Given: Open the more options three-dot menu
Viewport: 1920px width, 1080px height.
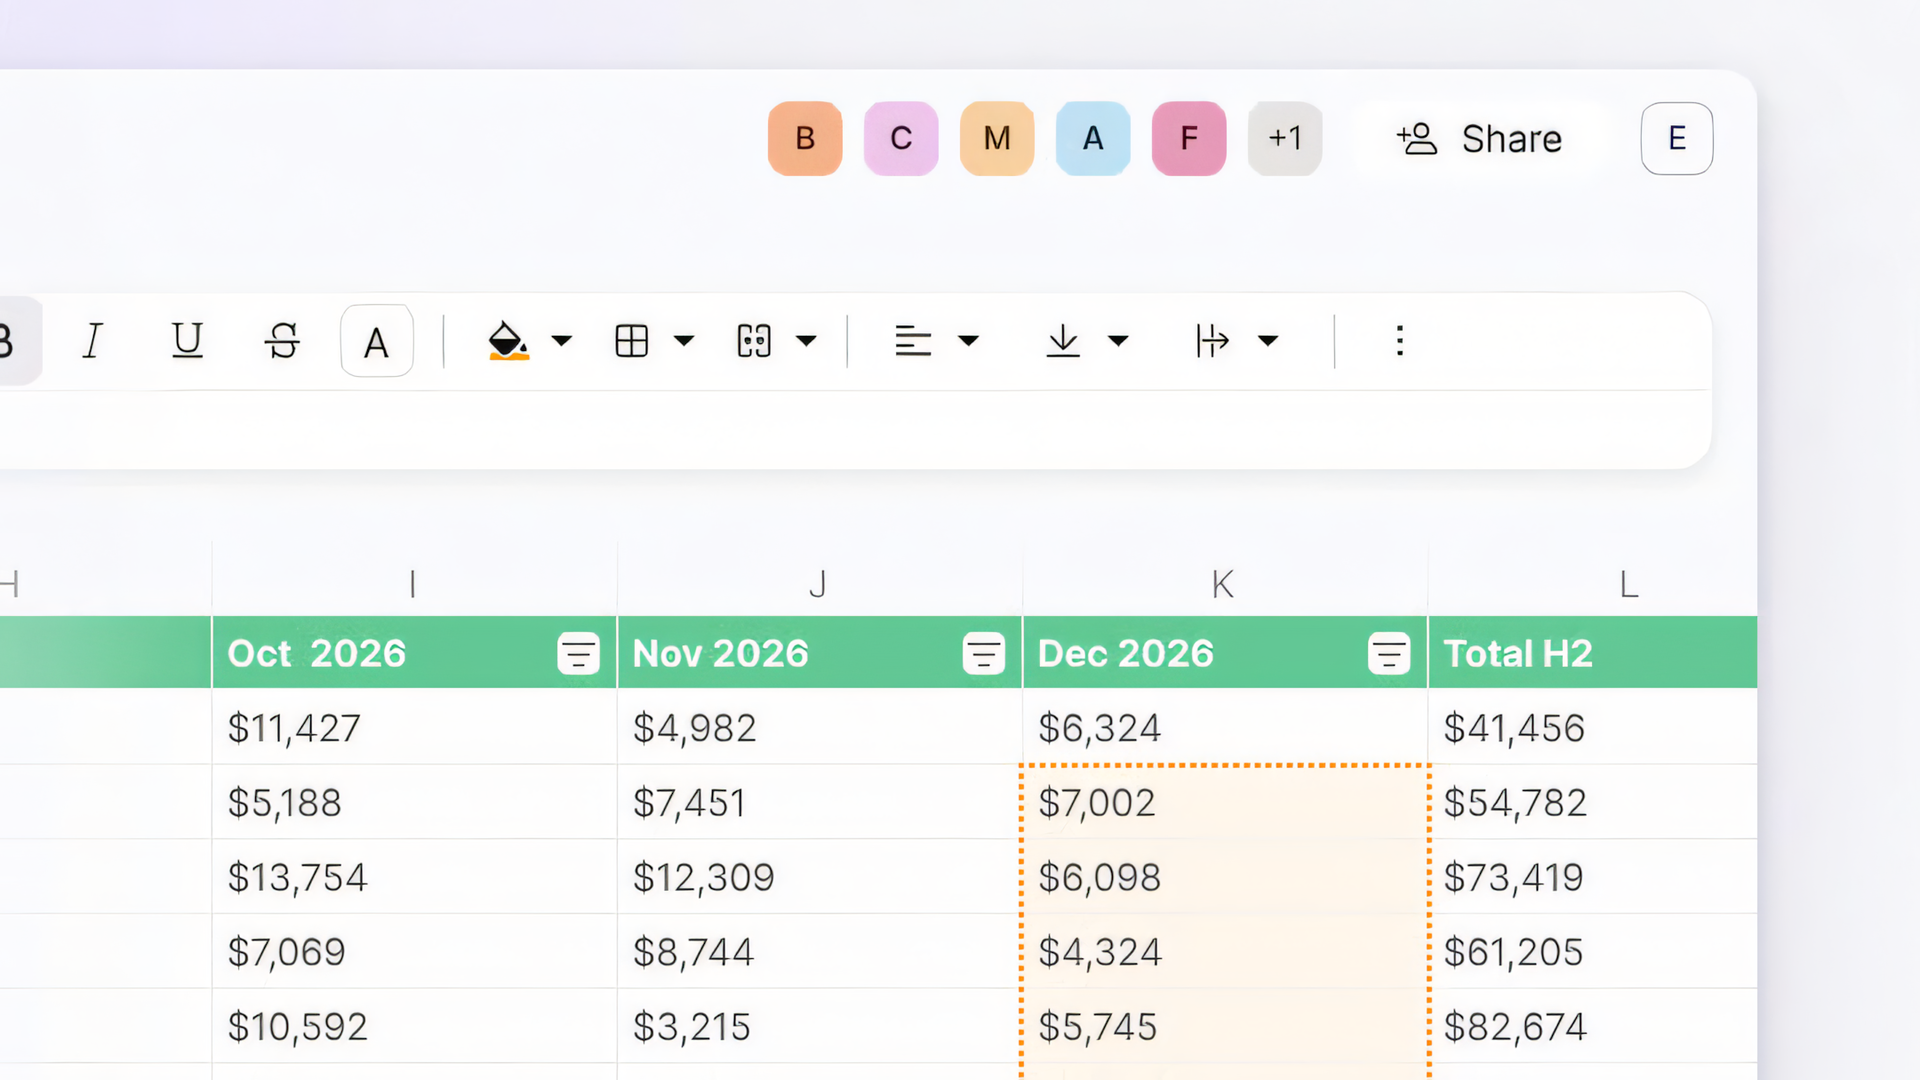Looking at the screenshot, I should 1399,341.
